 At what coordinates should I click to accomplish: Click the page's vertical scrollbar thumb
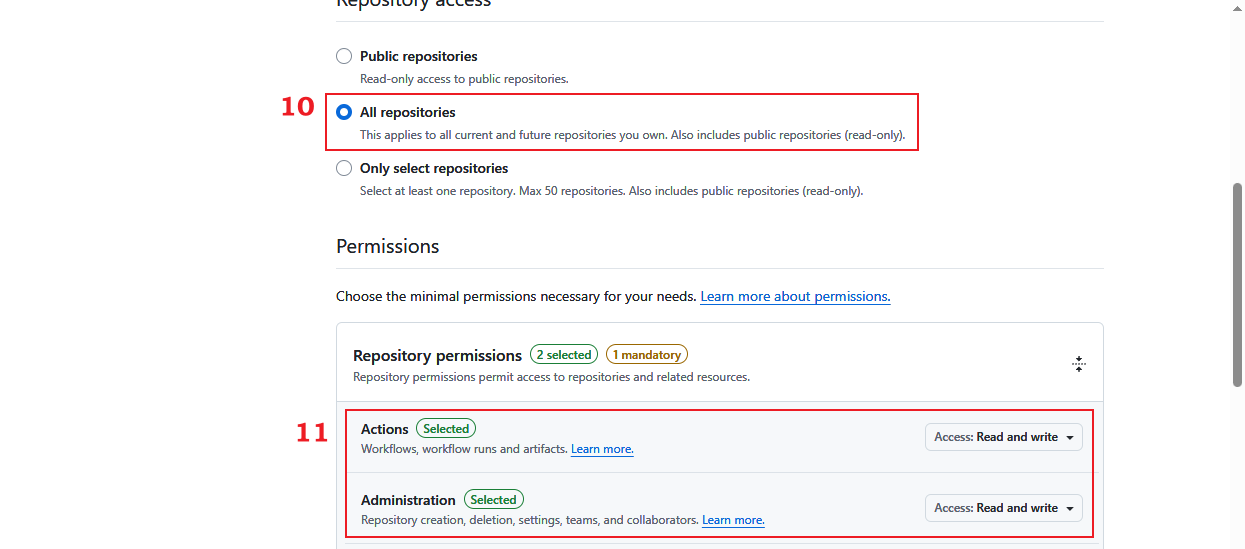(1237, 285)
